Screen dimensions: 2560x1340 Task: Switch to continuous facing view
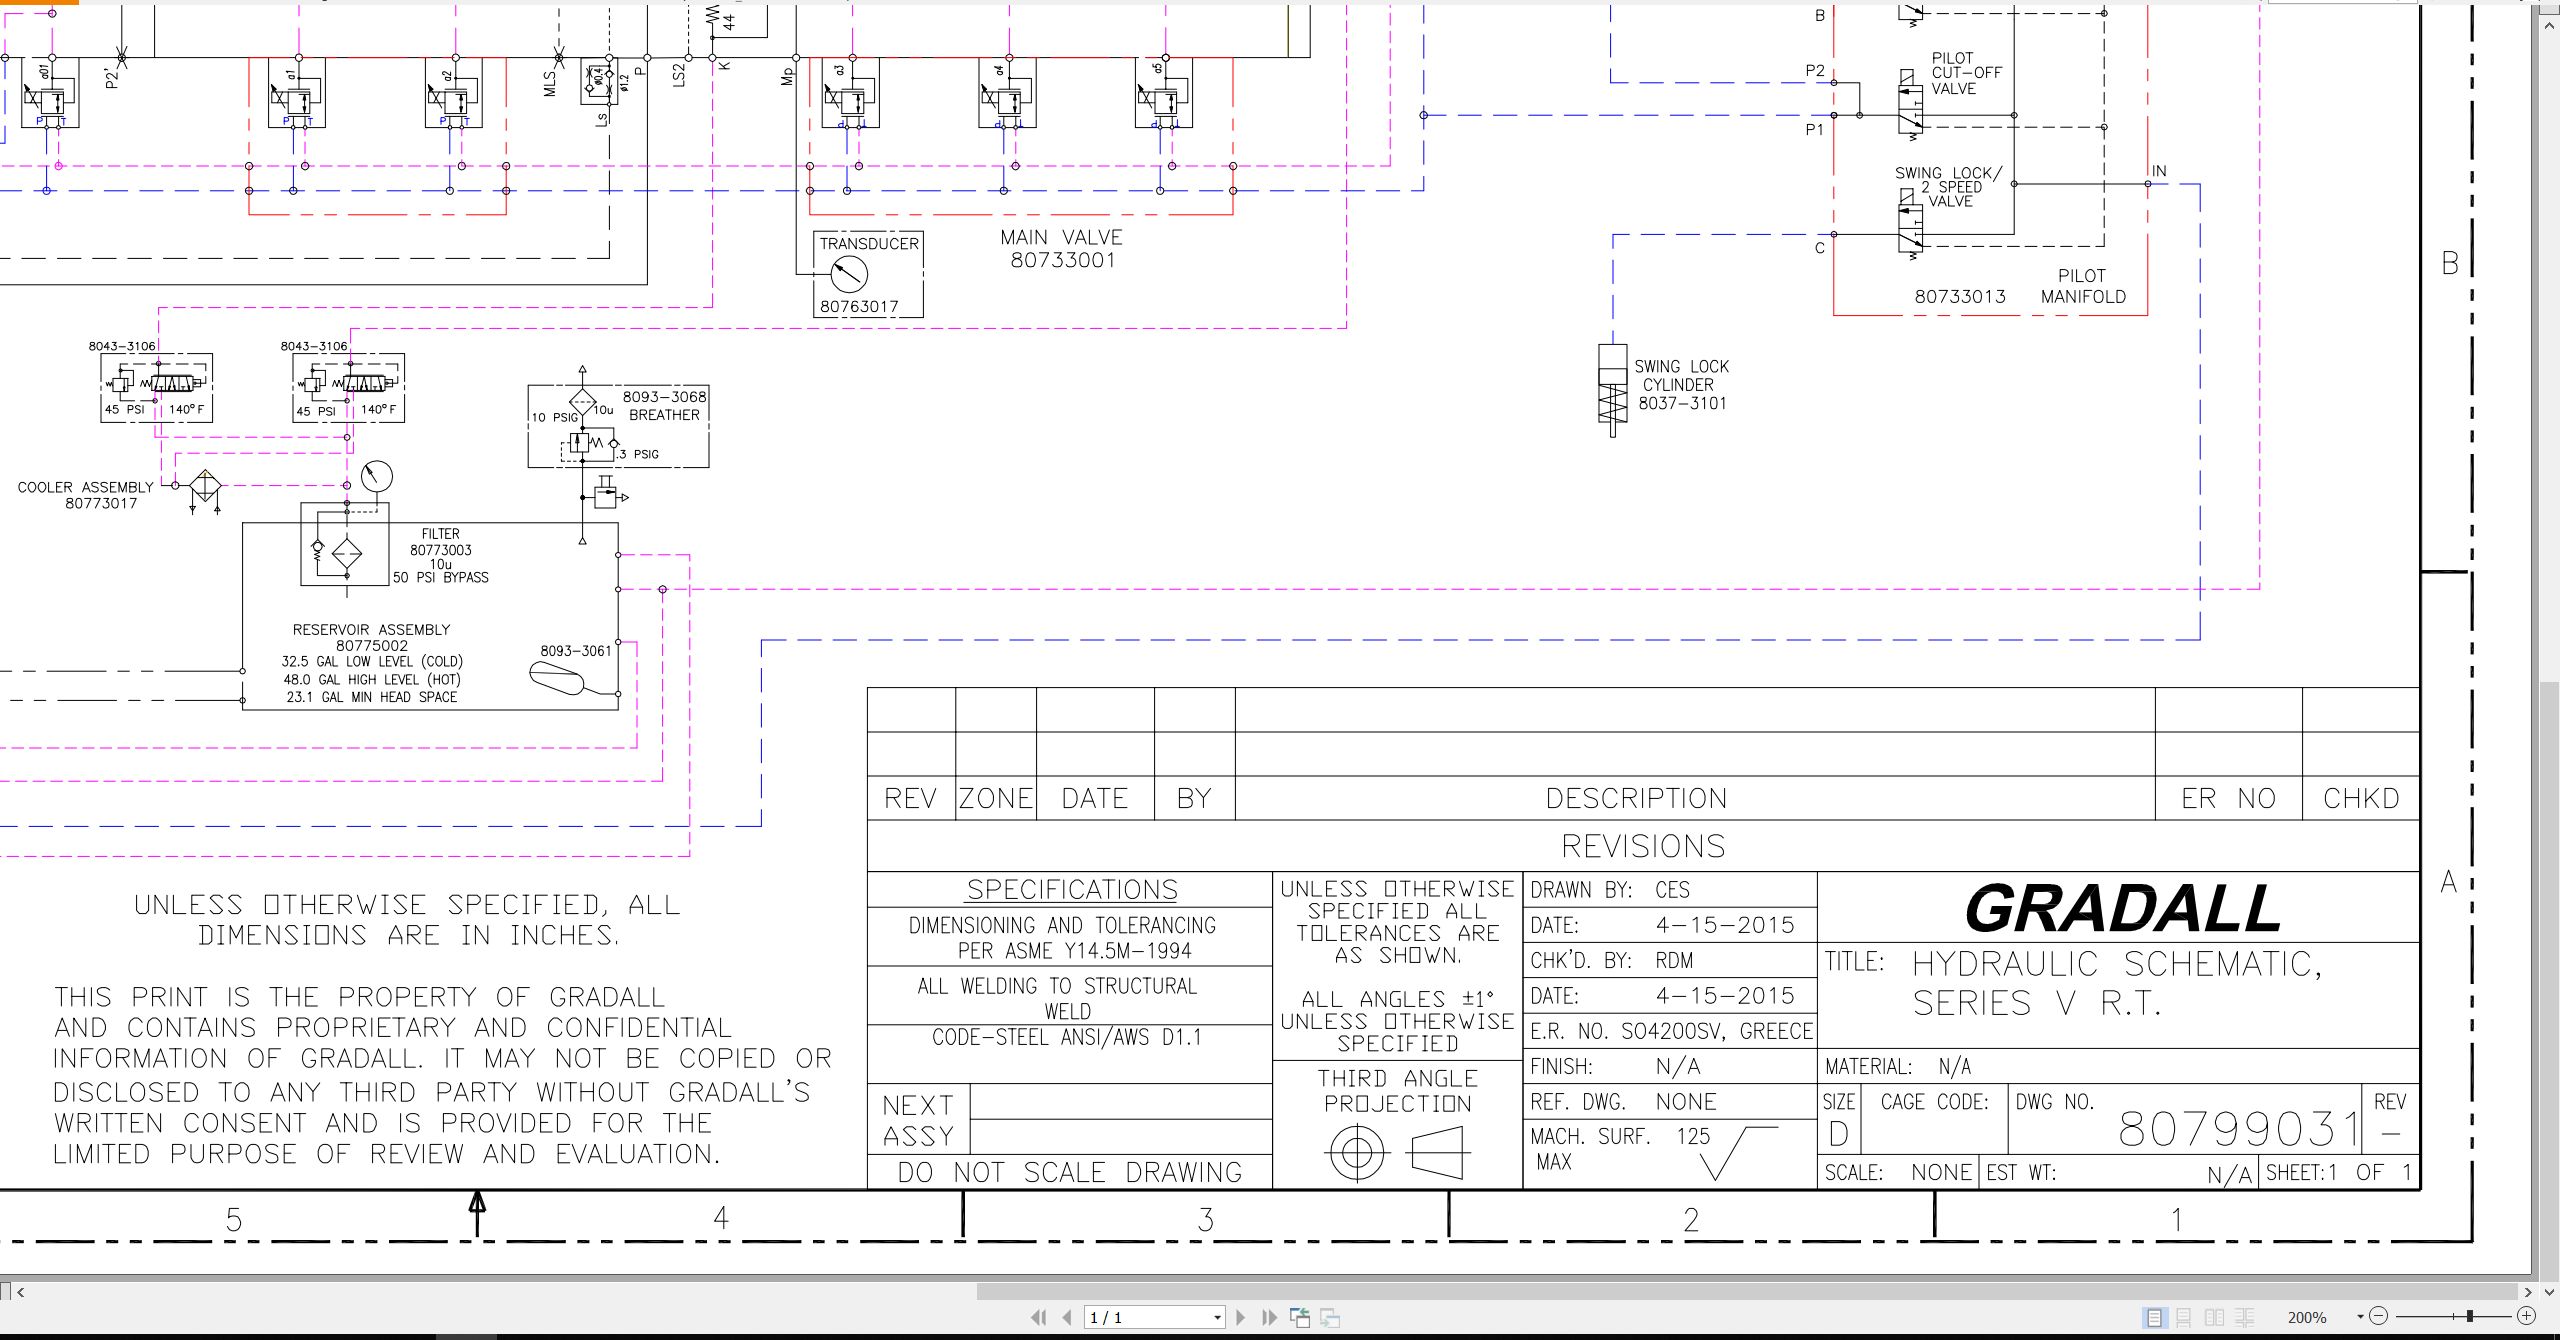(x=2245, y=1317)
